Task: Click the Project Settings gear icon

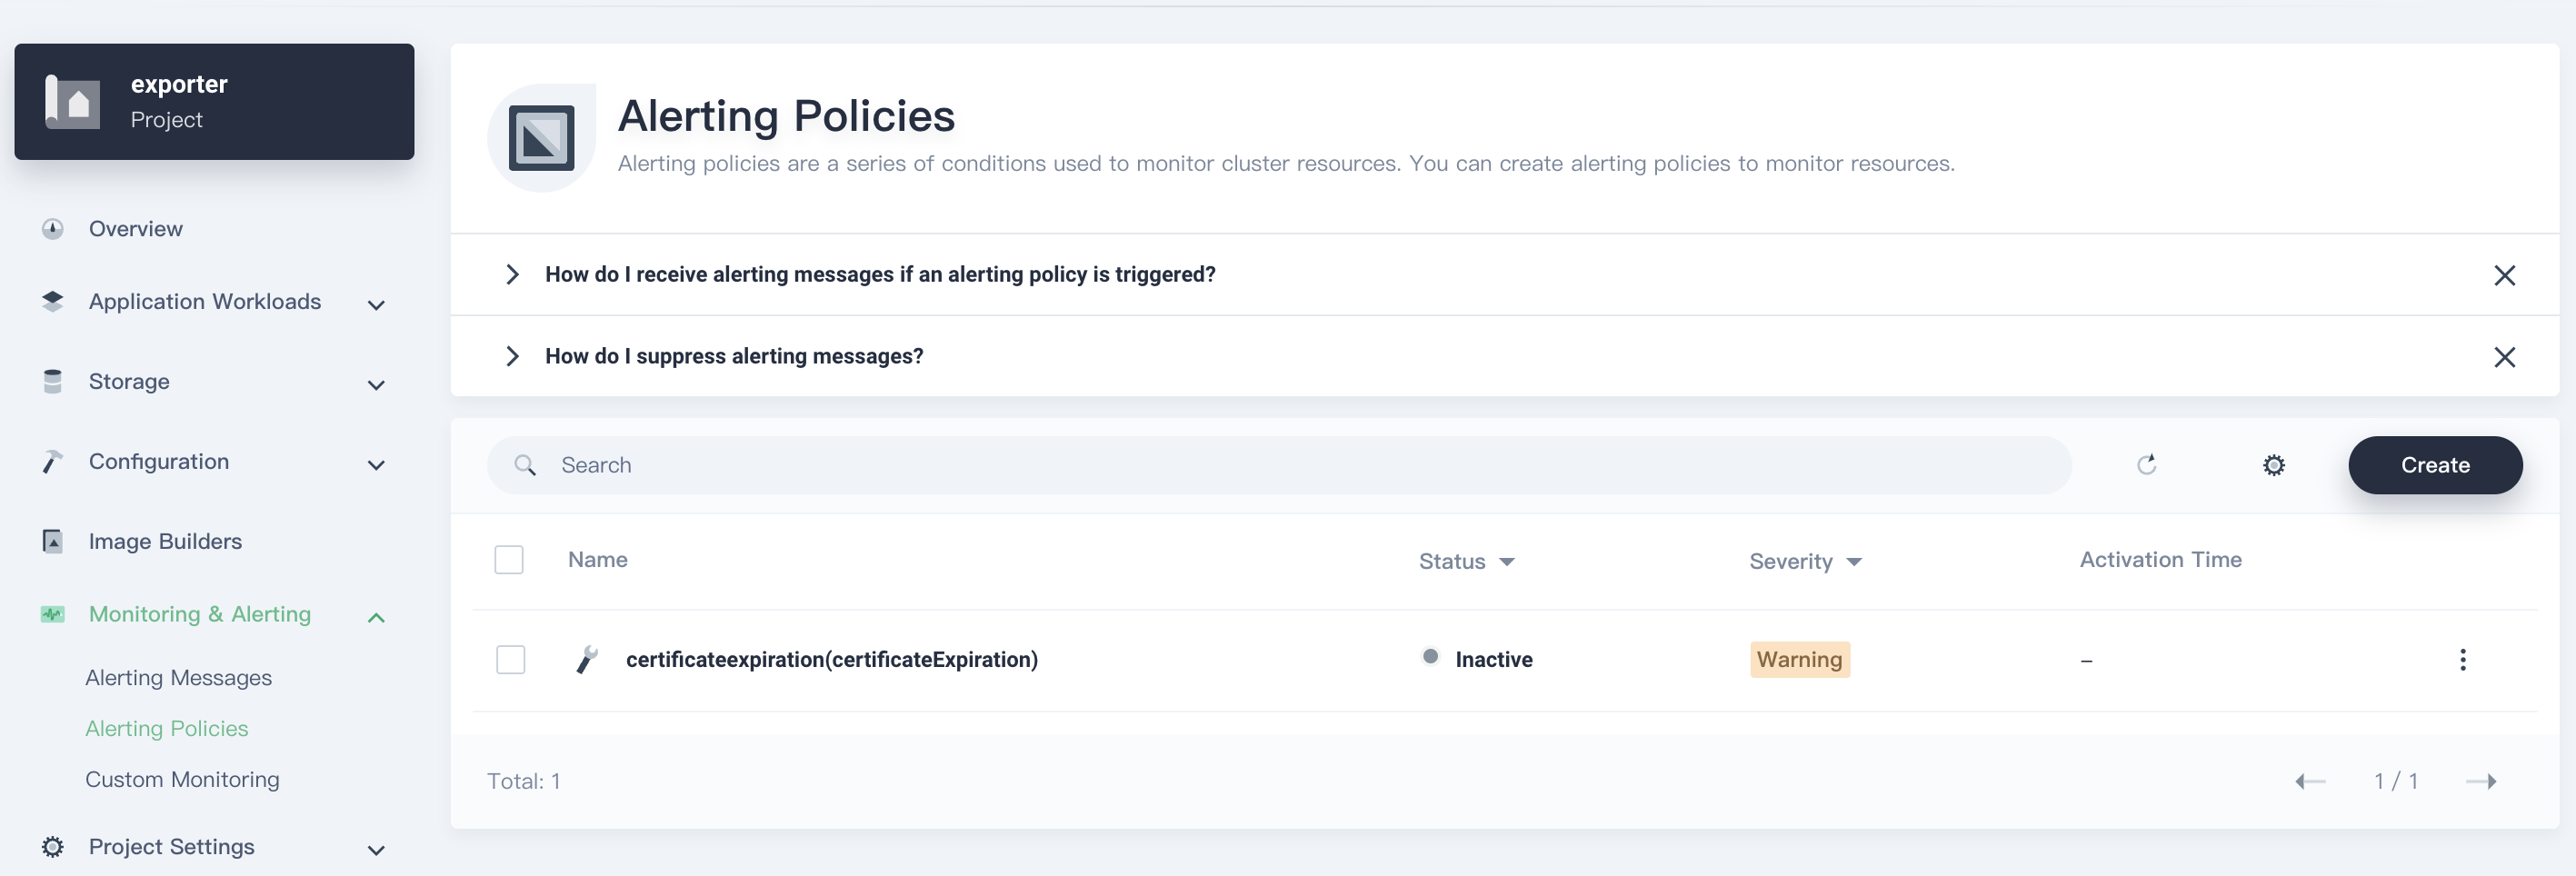Action: [52, 846]
